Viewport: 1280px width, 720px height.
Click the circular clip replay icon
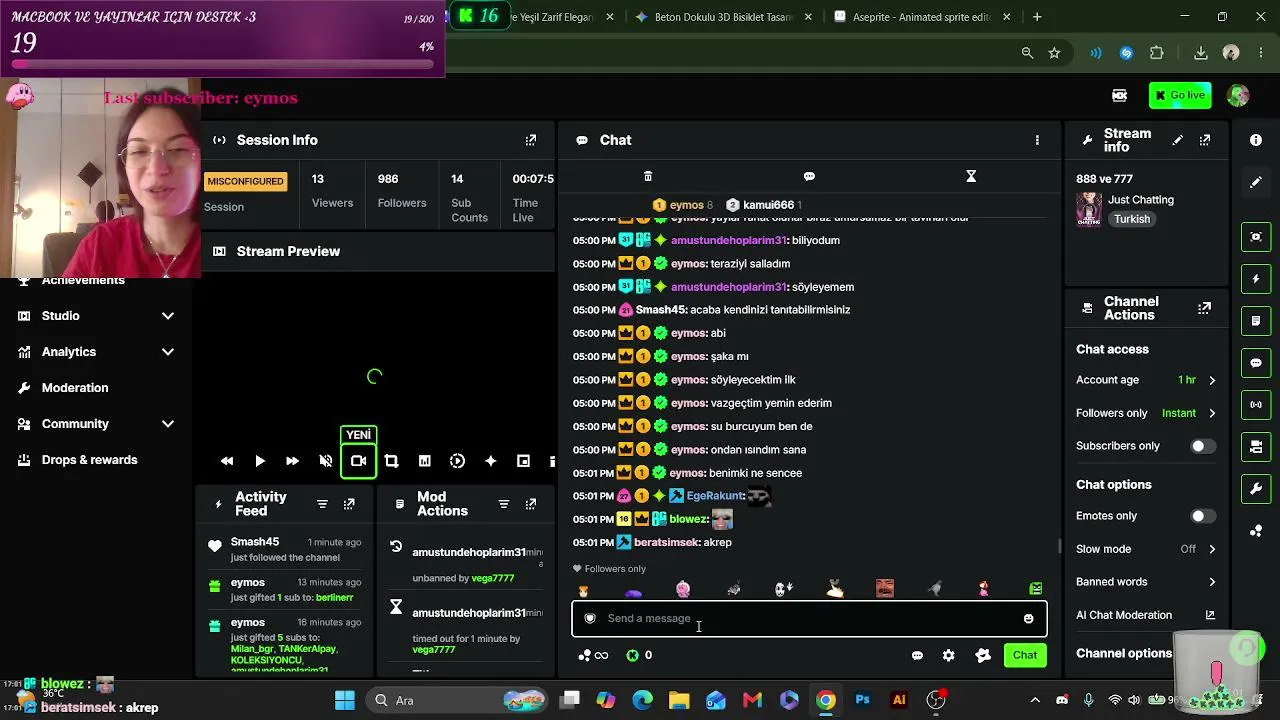click(457, 461)
